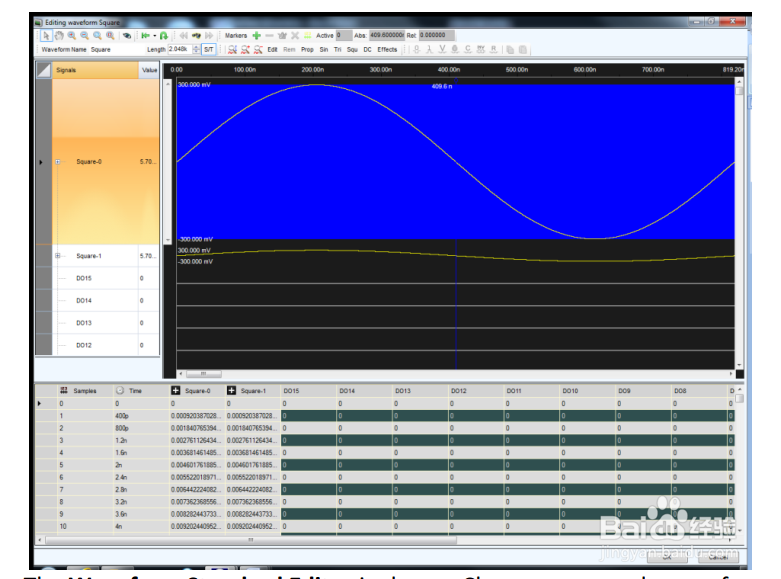Click the Rem toolbar button
The height and width of the screenshot is (579, 781).
pyautogui.click(x=289, y=49)
